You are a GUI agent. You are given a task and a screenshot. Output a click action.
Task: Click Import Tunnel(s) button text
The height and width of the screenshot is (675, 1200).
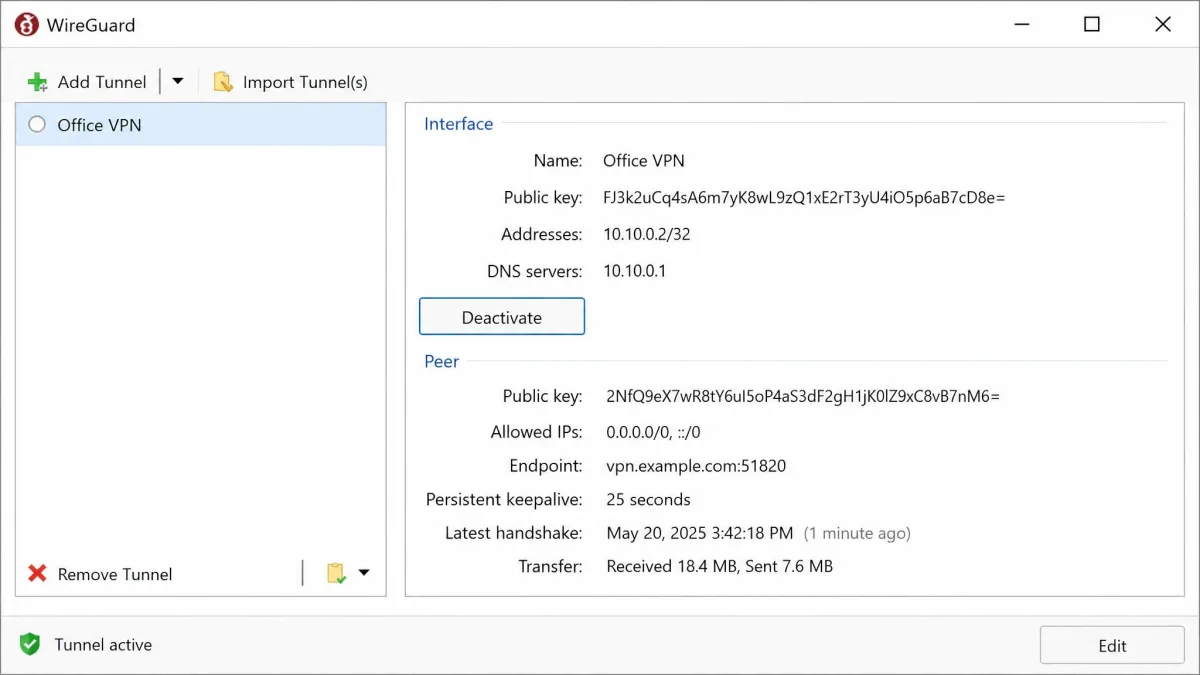tap(305, 82)
